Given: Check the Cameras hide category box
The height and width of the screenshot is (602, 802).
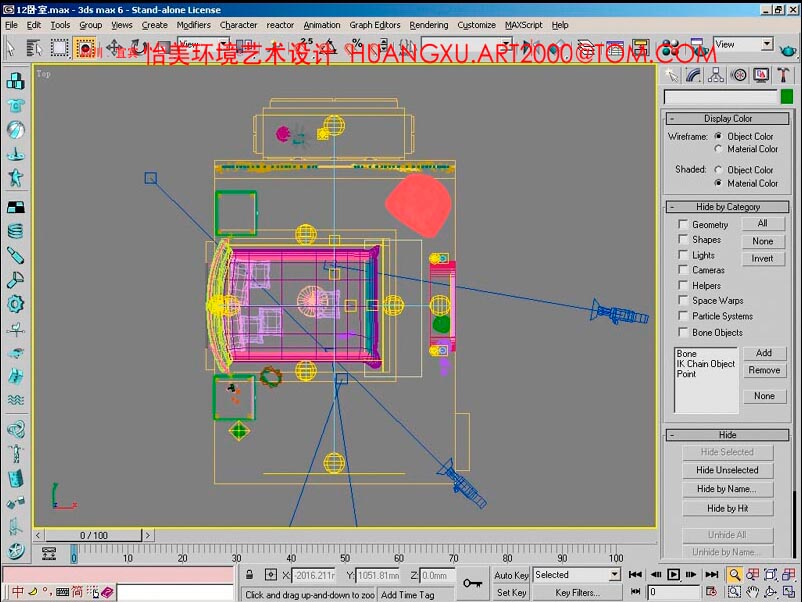Looking at the screenshot, I should pos(682,269).
